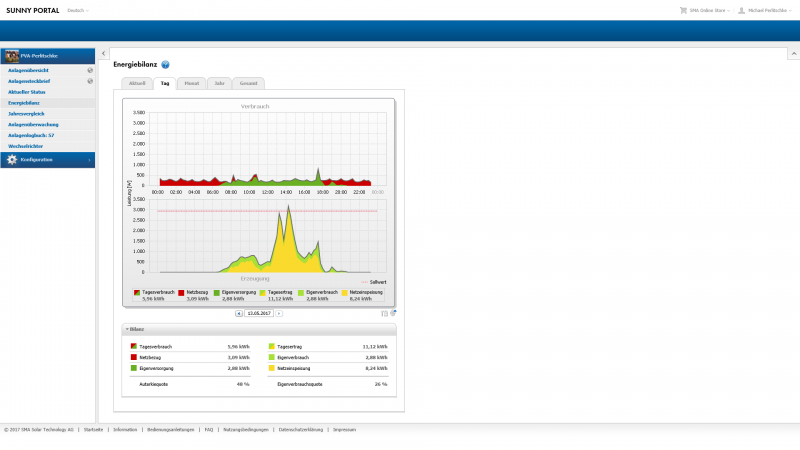Toggle Tagesertrag series in chart legend
The height and width of the screenshot is (450, 800).
pyautogui.click(x=277, y=295)
